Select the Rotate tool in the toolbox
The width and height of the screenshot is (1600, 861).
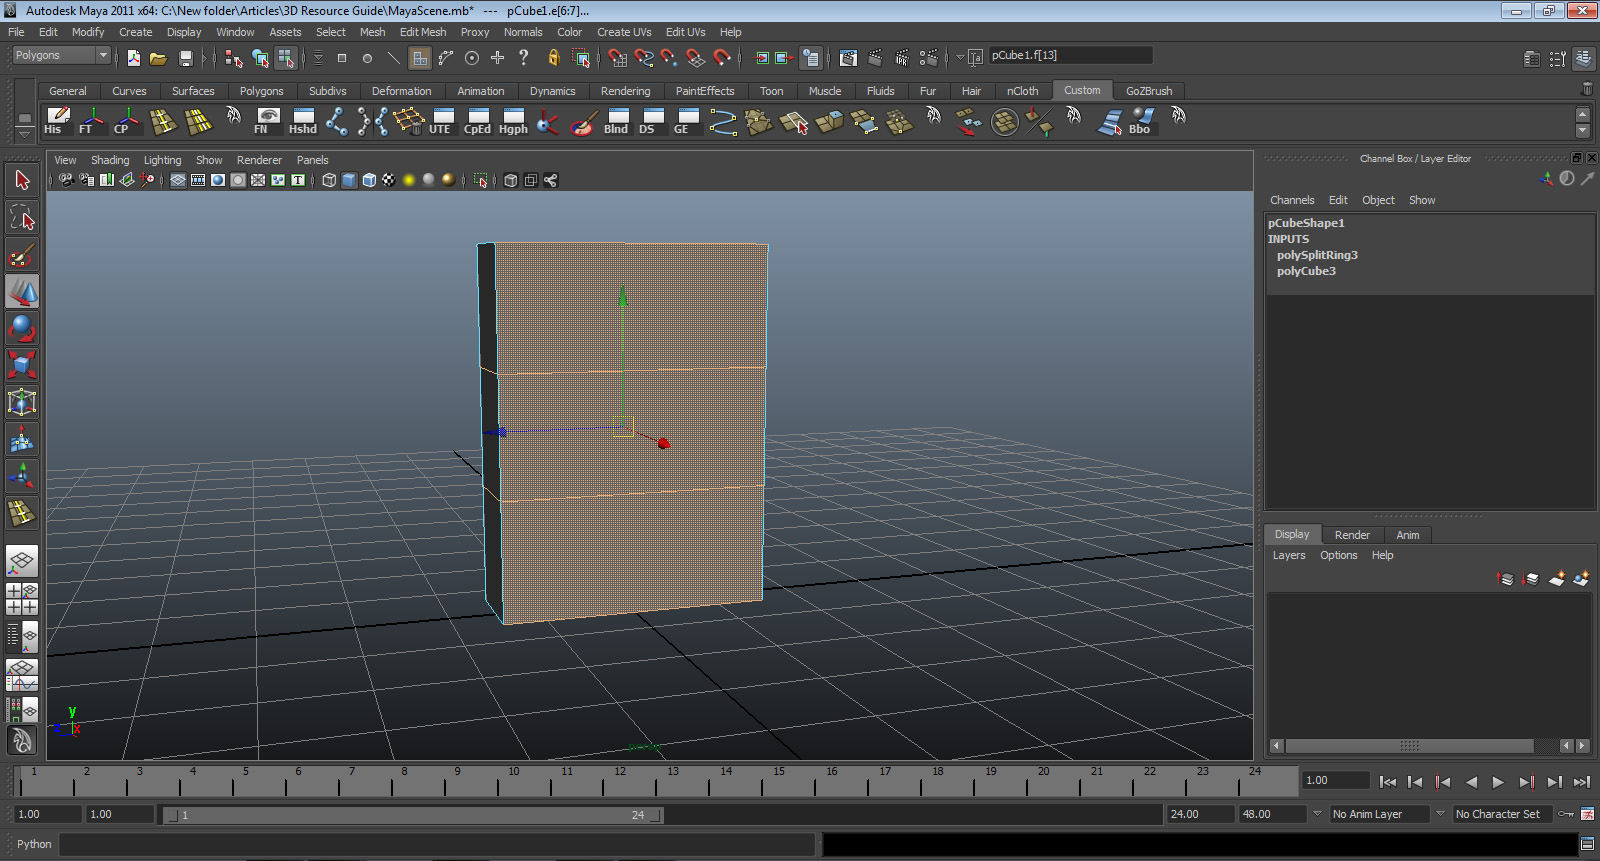[x=22, y=328]
